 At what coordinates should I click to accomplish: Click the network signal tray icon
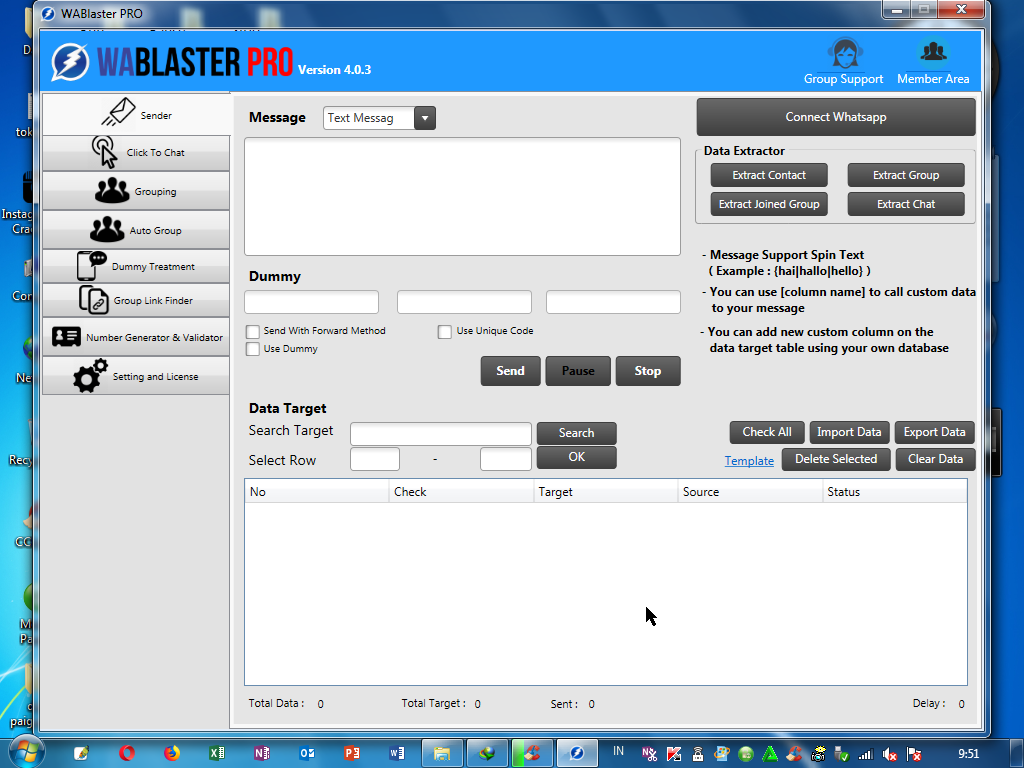866,754
